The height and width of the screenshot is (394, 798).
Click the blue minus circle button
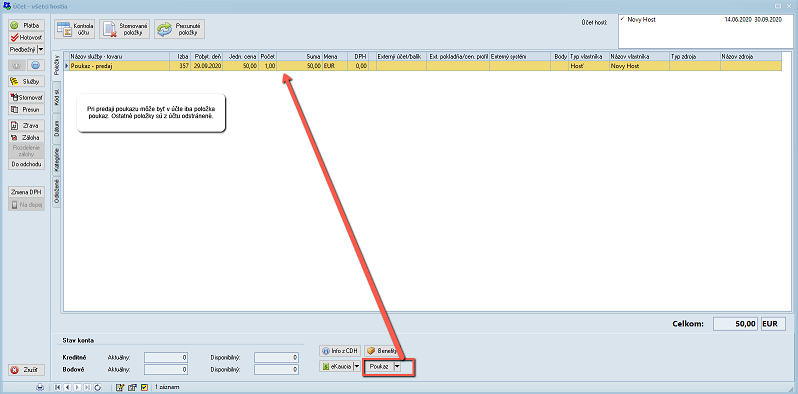coord(35,65)
